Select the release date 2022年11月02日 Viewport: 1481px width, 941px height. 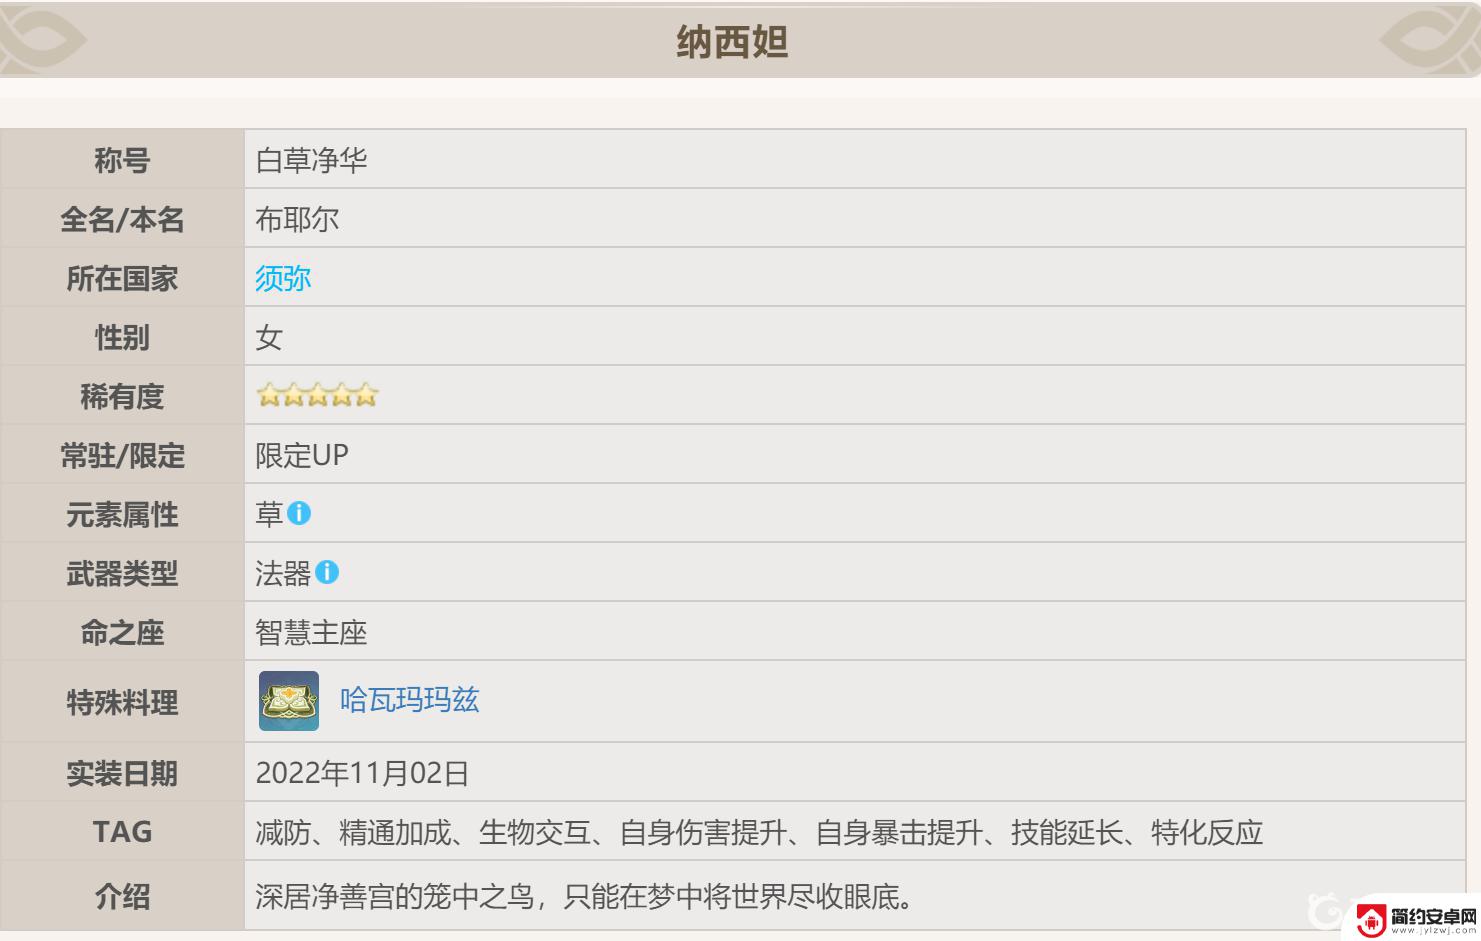pyautogui.click(x=362, y=773)
